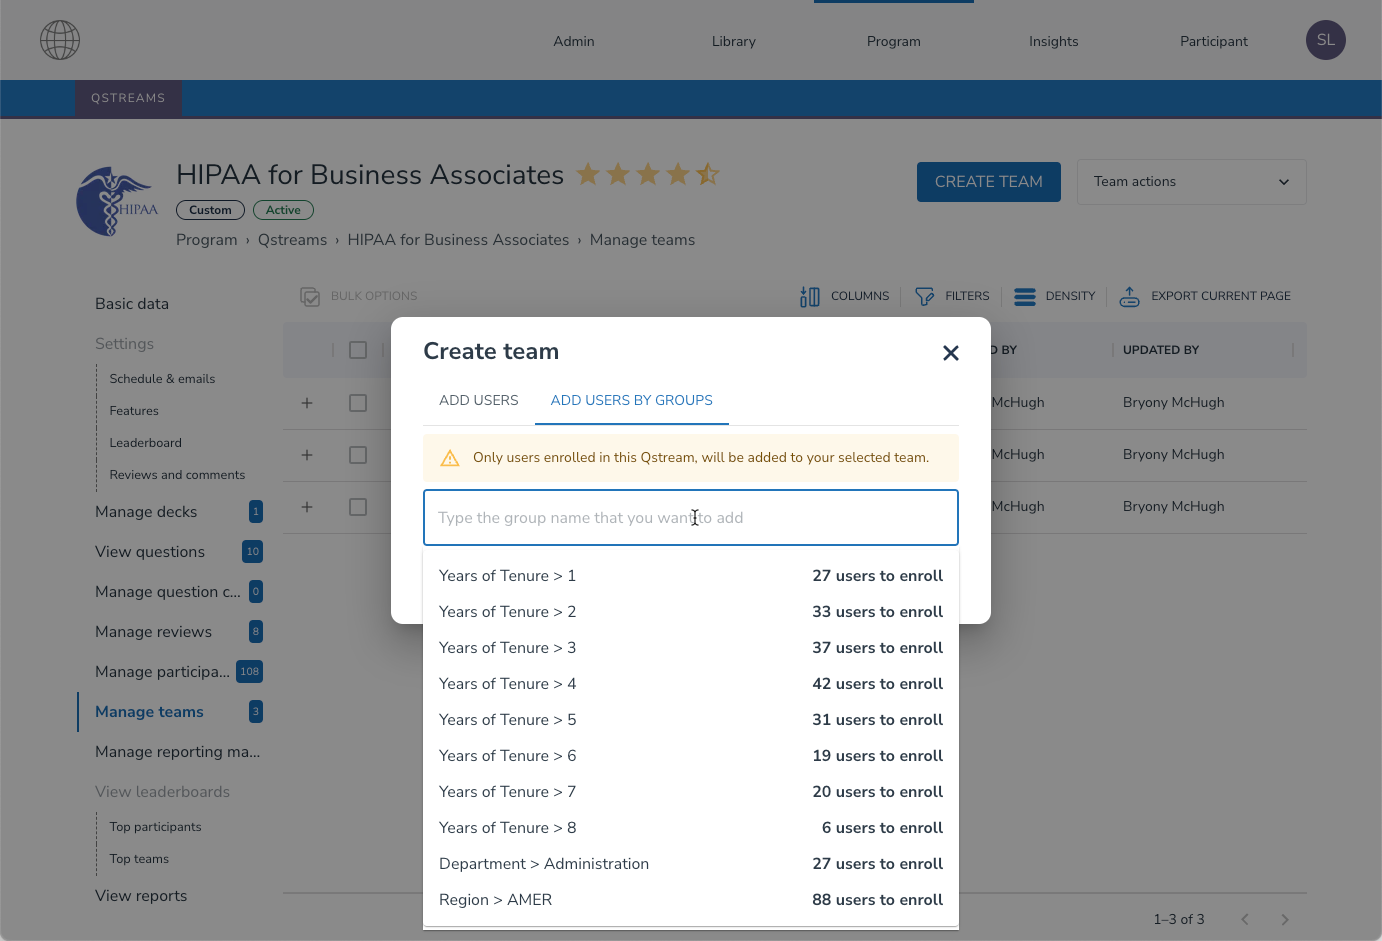Screen dimensions: 1382x941
Task: Click the QSTREAMS sub-navigation tab
Action: (128, 98)
